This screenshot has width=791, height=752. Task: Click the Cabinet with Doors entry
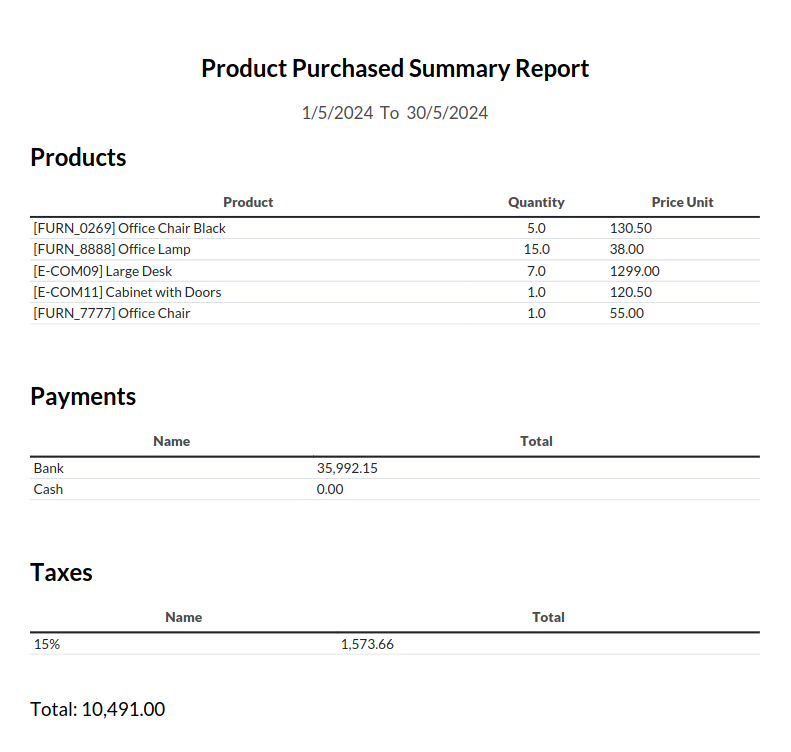[127, 292]
